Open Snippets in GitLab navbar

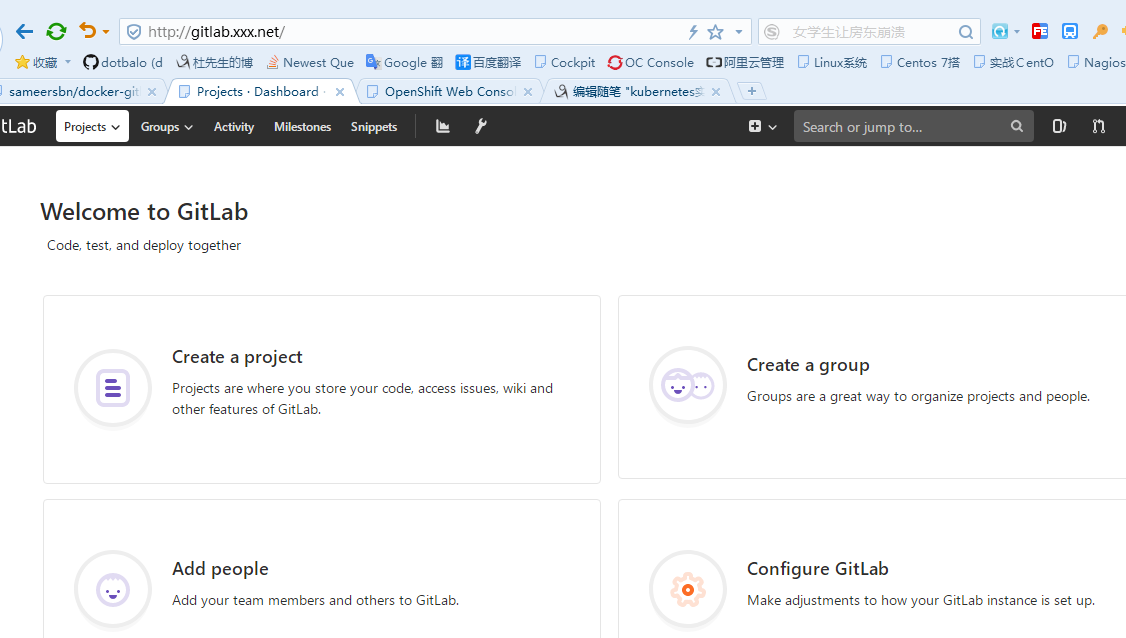[x=373, y=126]
